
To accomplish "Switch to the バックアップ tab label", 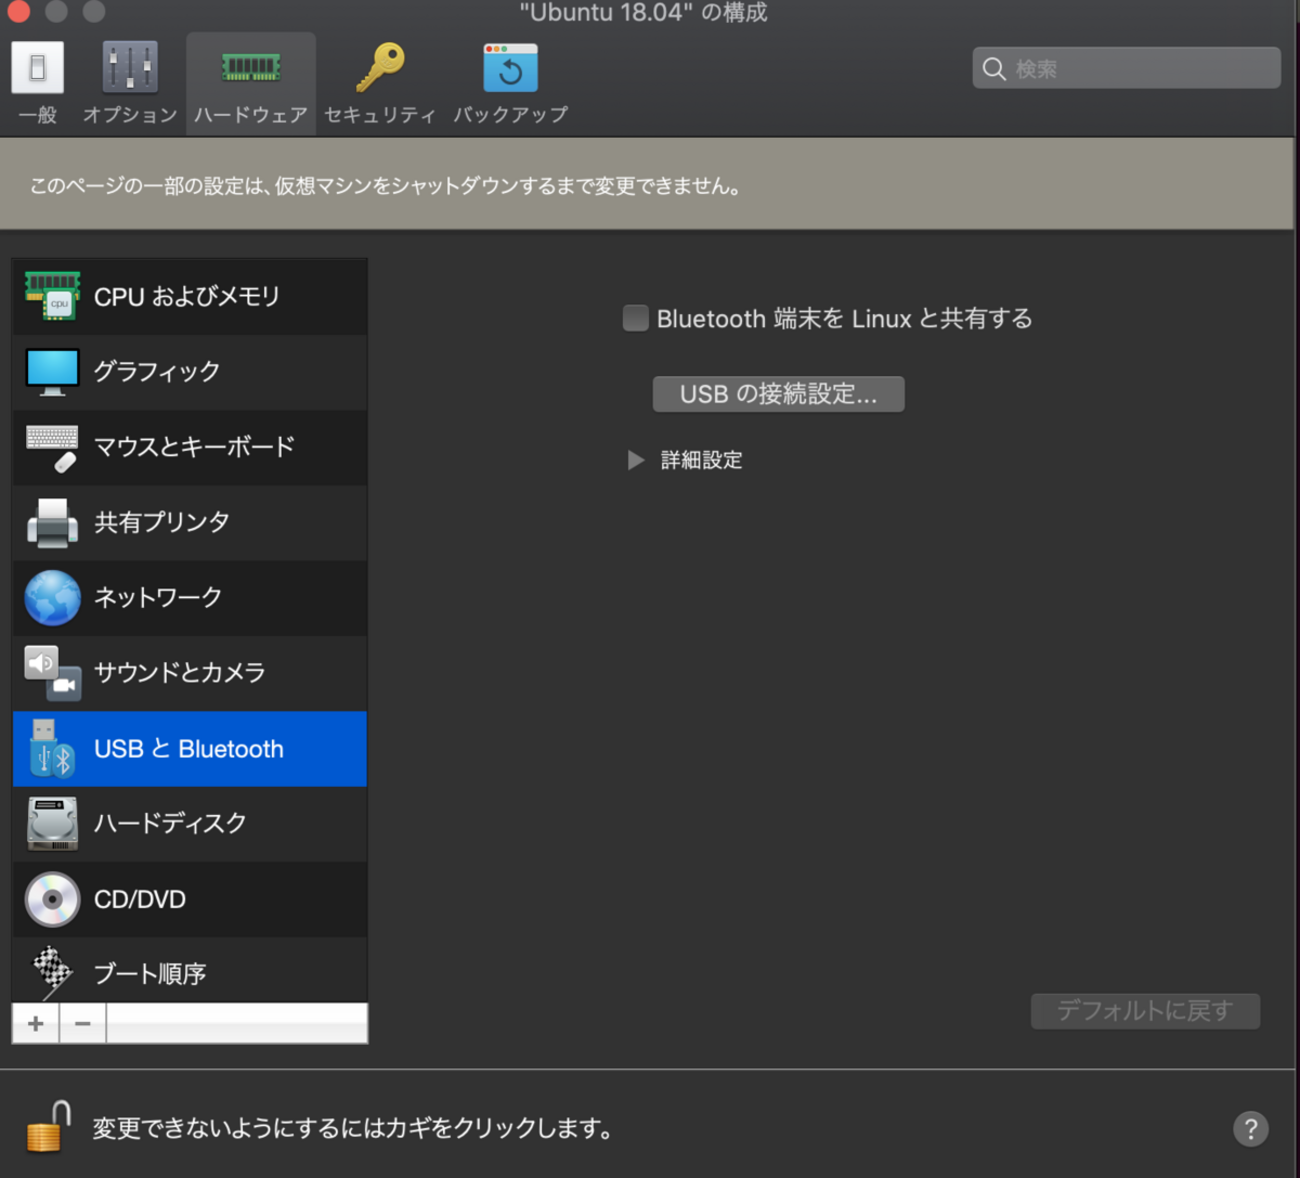I will (510, 115).
